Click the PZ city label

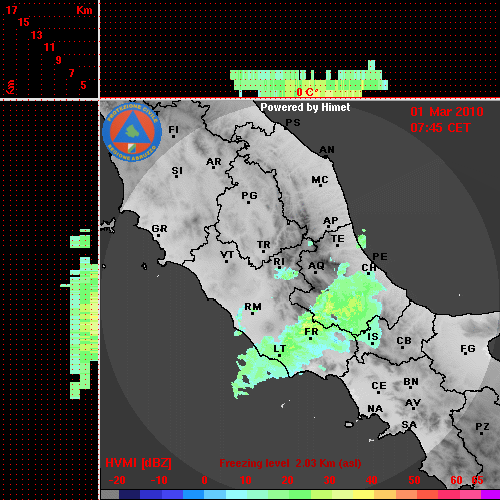click(482, 426)
